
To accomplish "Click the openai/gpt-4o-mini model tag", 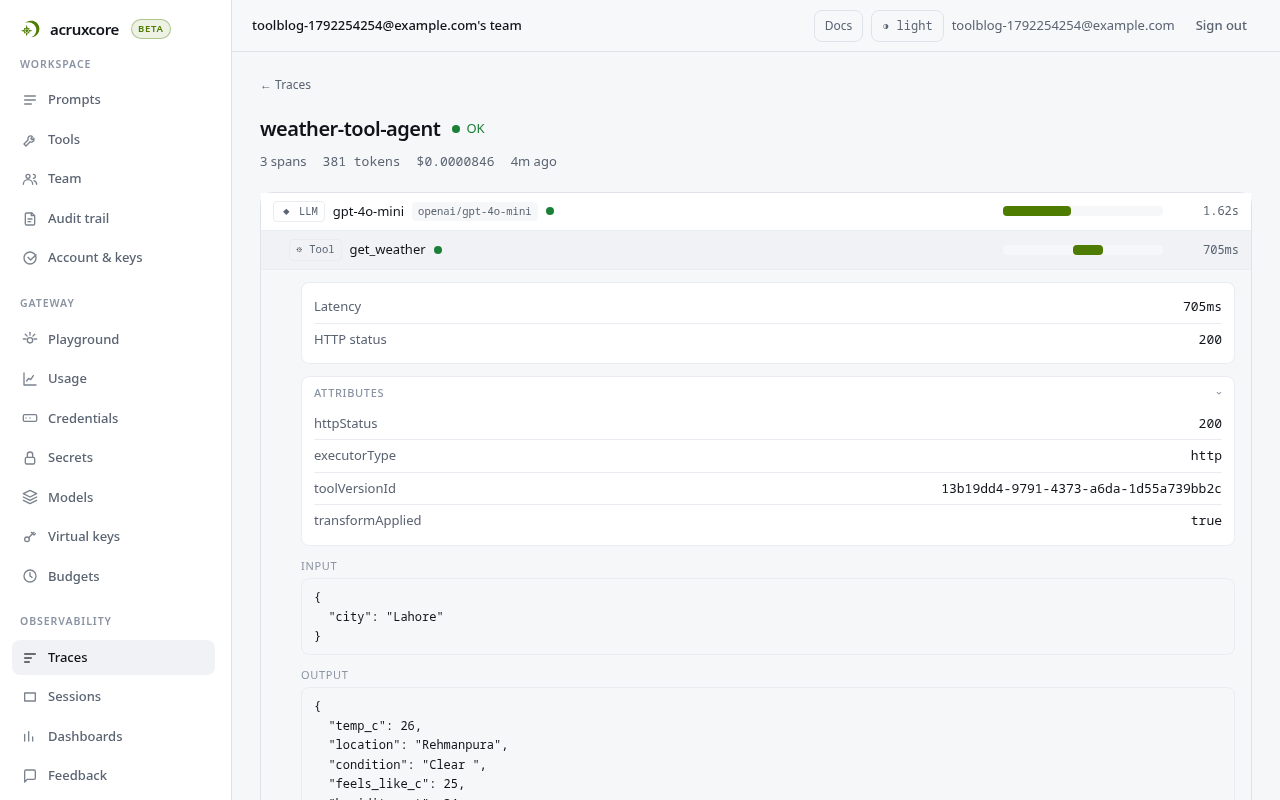I will pos(475,211).
